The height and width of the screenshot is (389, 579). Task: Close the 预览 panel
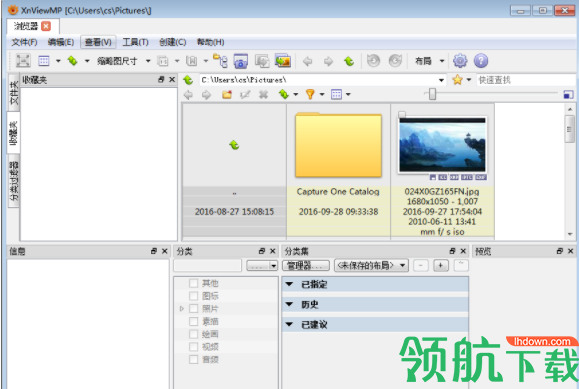pos(571,251)
